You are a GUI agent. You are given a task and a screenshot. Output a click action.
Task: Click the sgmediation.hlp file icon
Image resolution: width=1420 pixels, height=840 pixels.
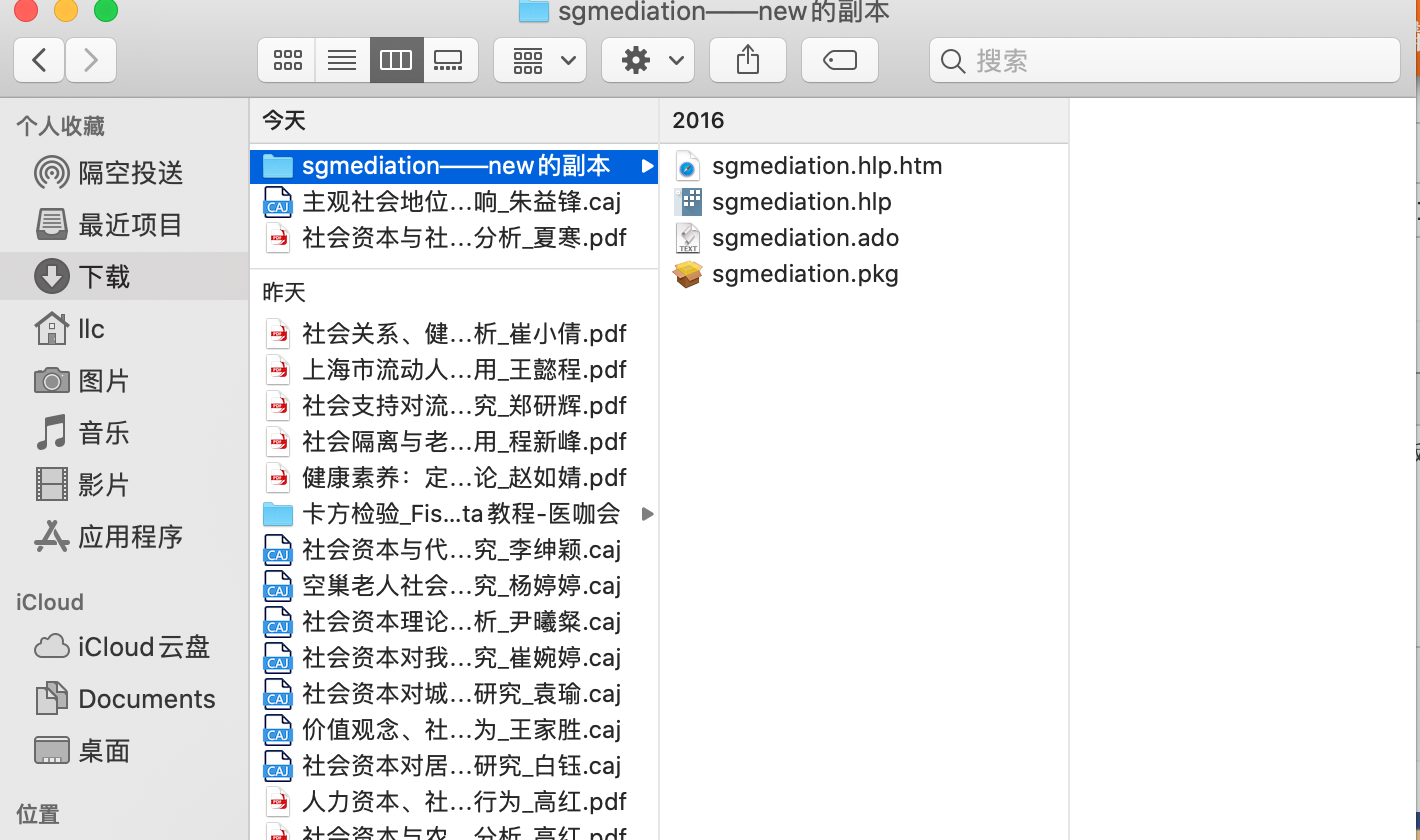pos(688,202)
